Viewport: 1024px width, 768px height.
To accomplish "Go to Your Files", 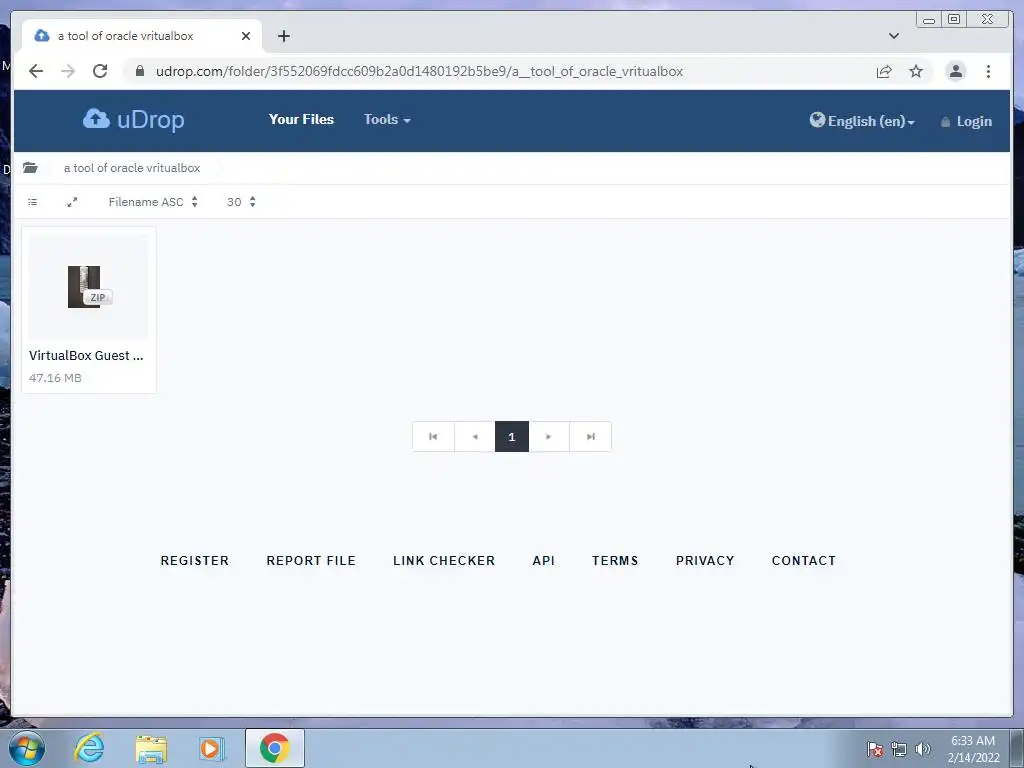I will 301,120.
